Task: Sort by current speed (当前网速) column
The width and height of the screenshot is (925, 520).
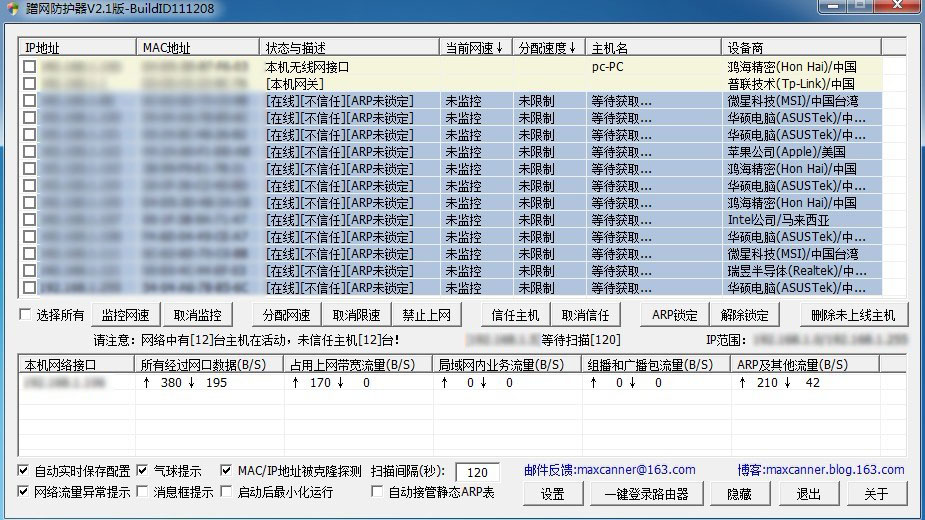Action: pyautogui.click(x=476, y=48)
